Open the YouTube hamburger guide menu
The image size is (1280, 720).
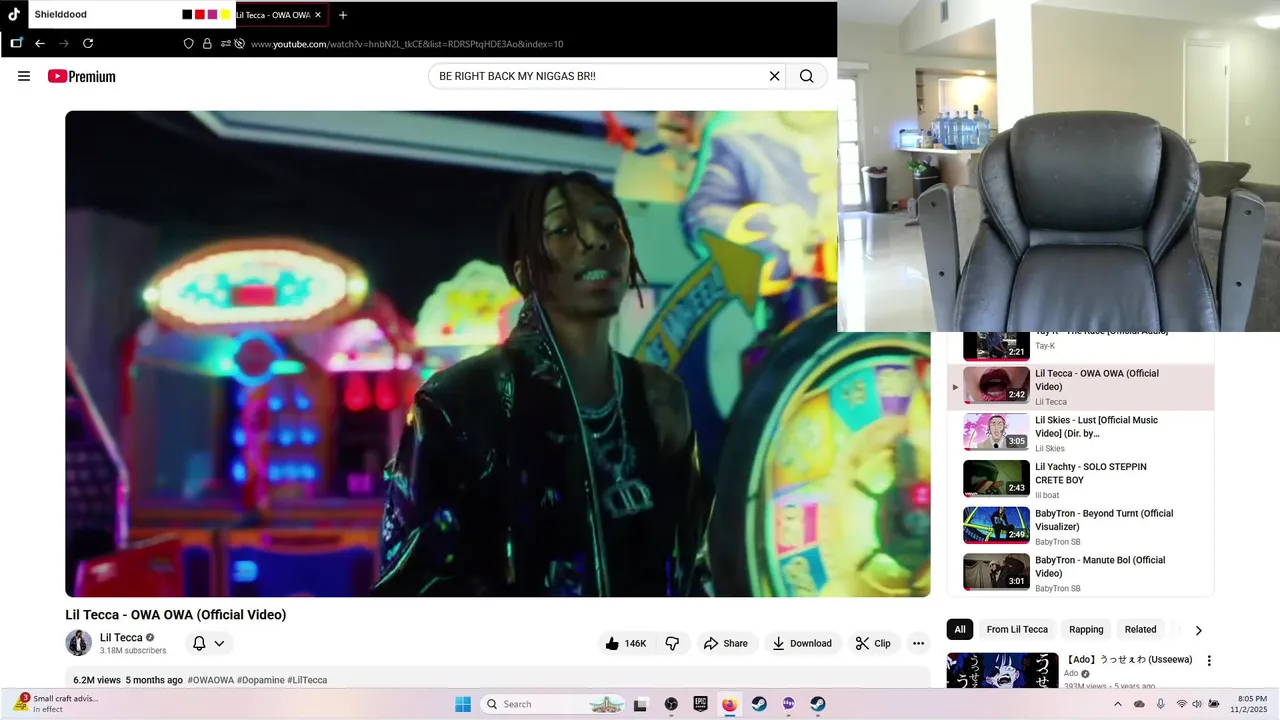coord(24,76)
